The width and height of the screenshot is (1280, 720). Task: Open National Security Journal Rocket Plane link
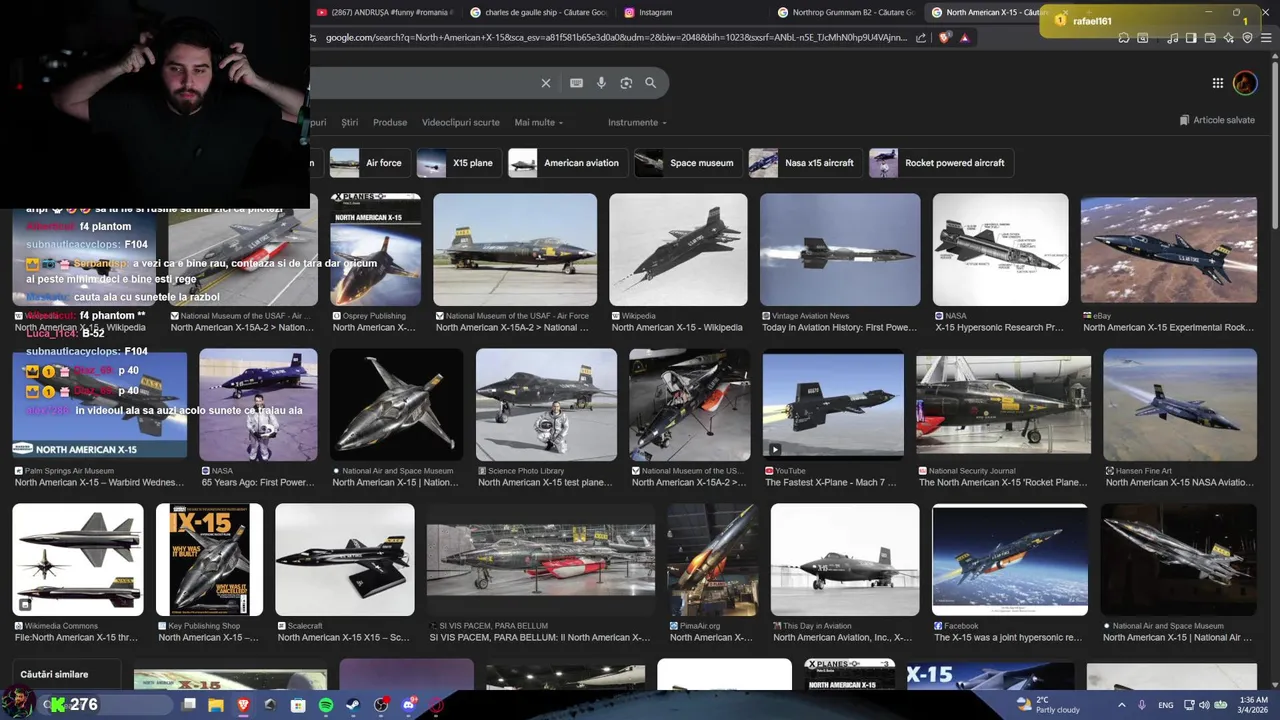click(x=1003, y=483)
